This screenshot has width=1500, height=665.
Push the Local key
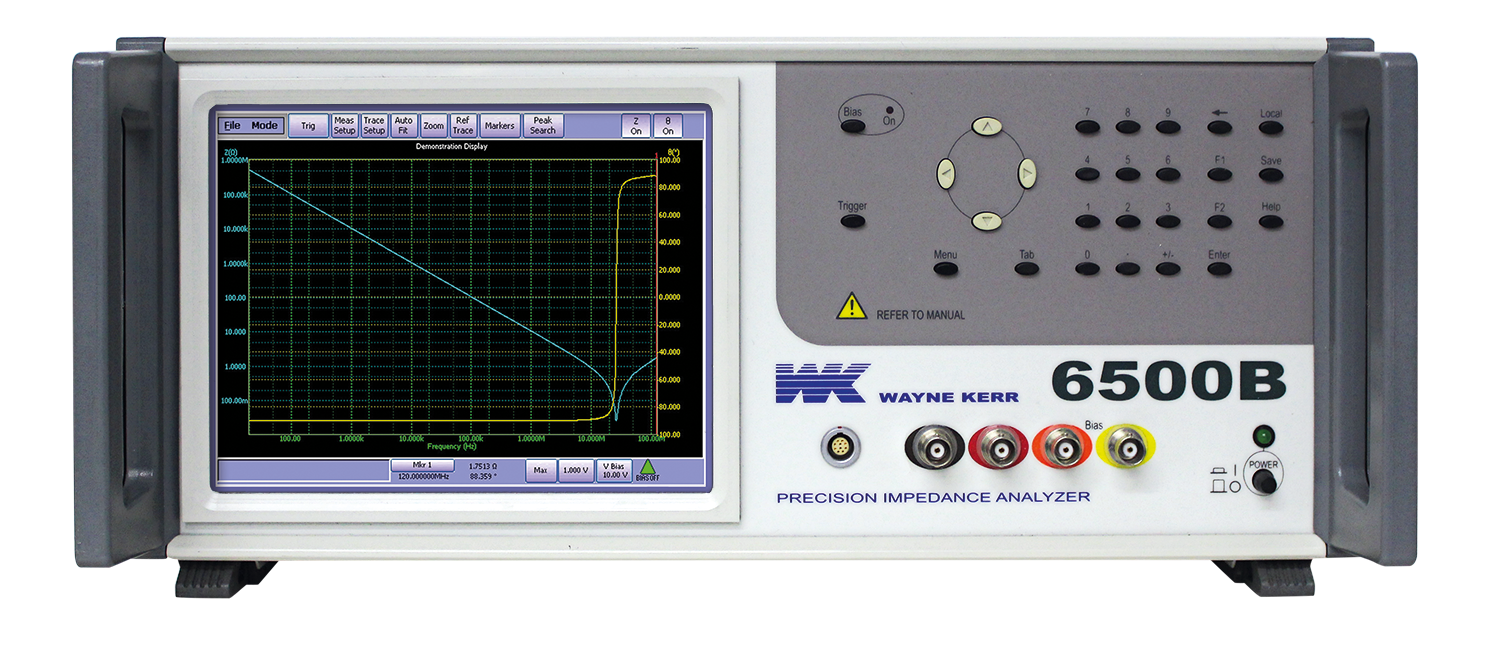[1271, 127]
